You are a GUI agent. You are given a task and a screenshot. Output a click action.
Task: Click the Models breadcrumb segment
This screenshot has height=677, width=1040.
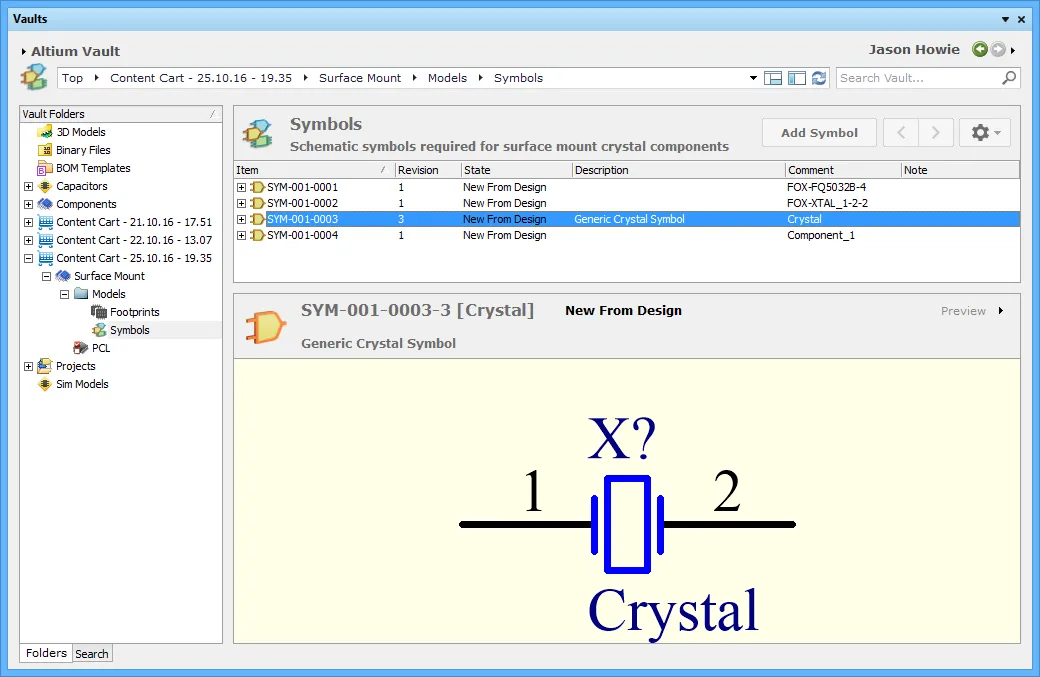pyautogui.click(x=447, y=78)
